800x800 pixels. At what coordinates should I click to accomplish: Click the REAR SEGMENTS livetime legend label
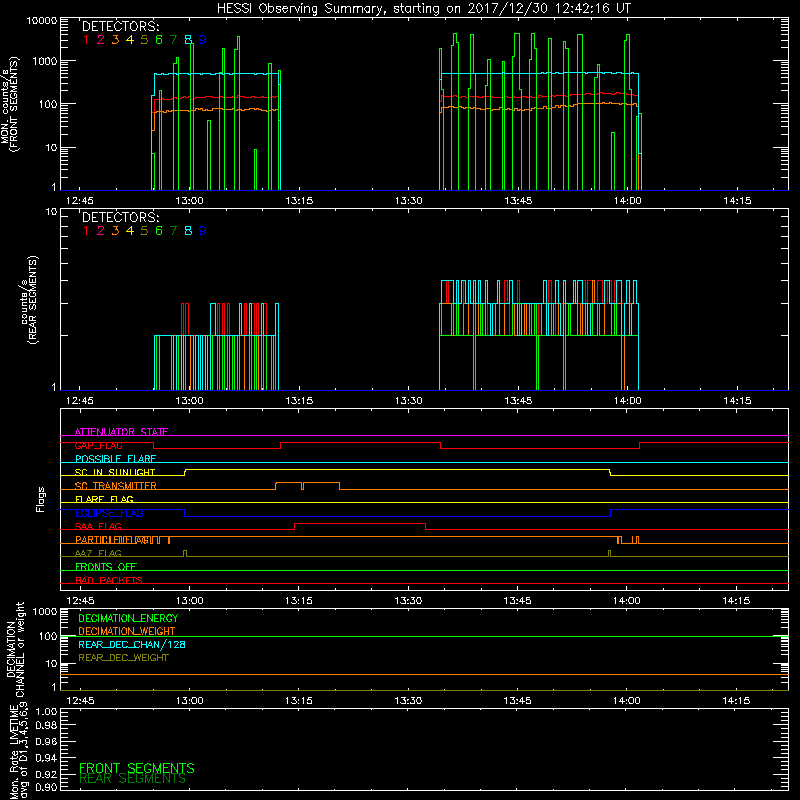pos(133,779)
